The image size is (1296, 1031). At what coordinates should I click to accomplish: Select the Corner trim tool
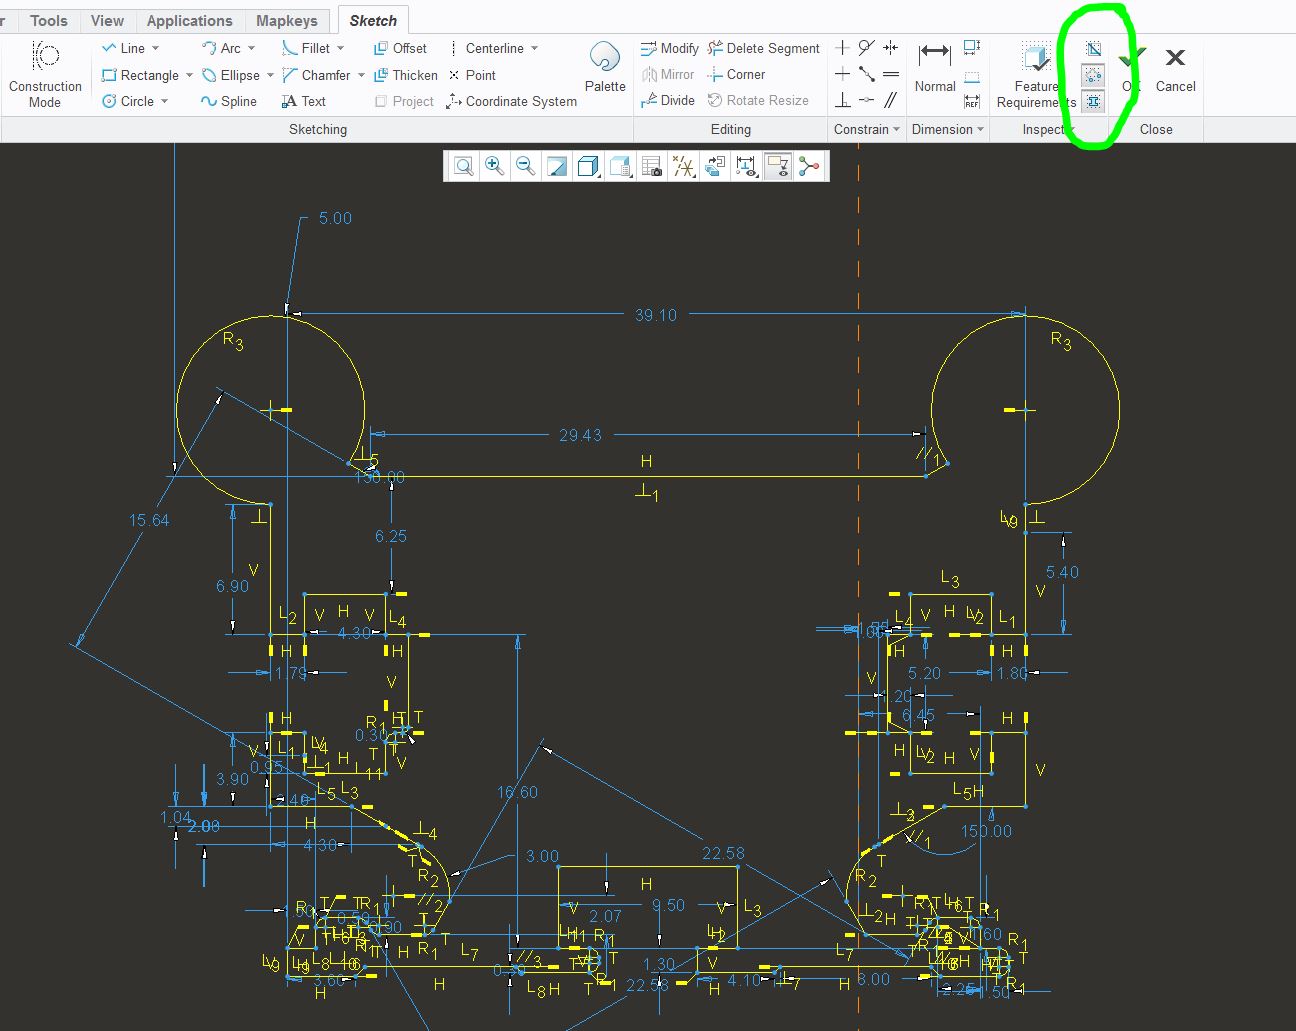pos(736,74)
